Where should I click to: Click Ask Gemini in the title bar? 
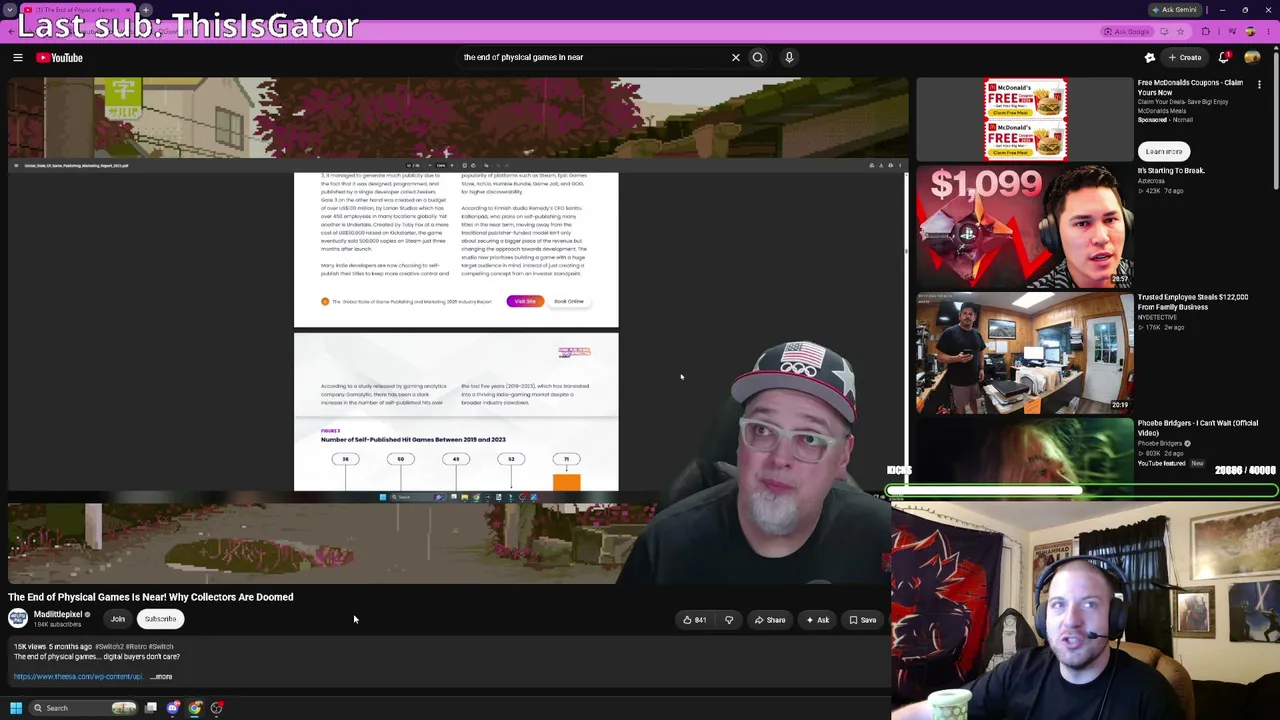pyautogui.click(x=1175, y=10)
